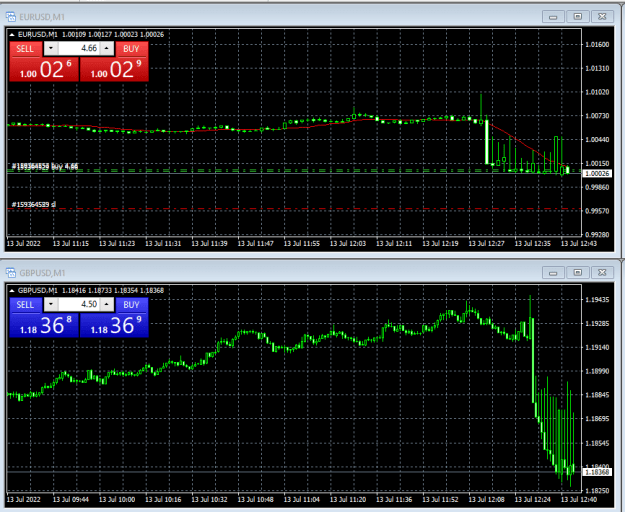625x512 pixels.
Task: Minimize the EURUSD,M1 chart window
Action: 553,17
